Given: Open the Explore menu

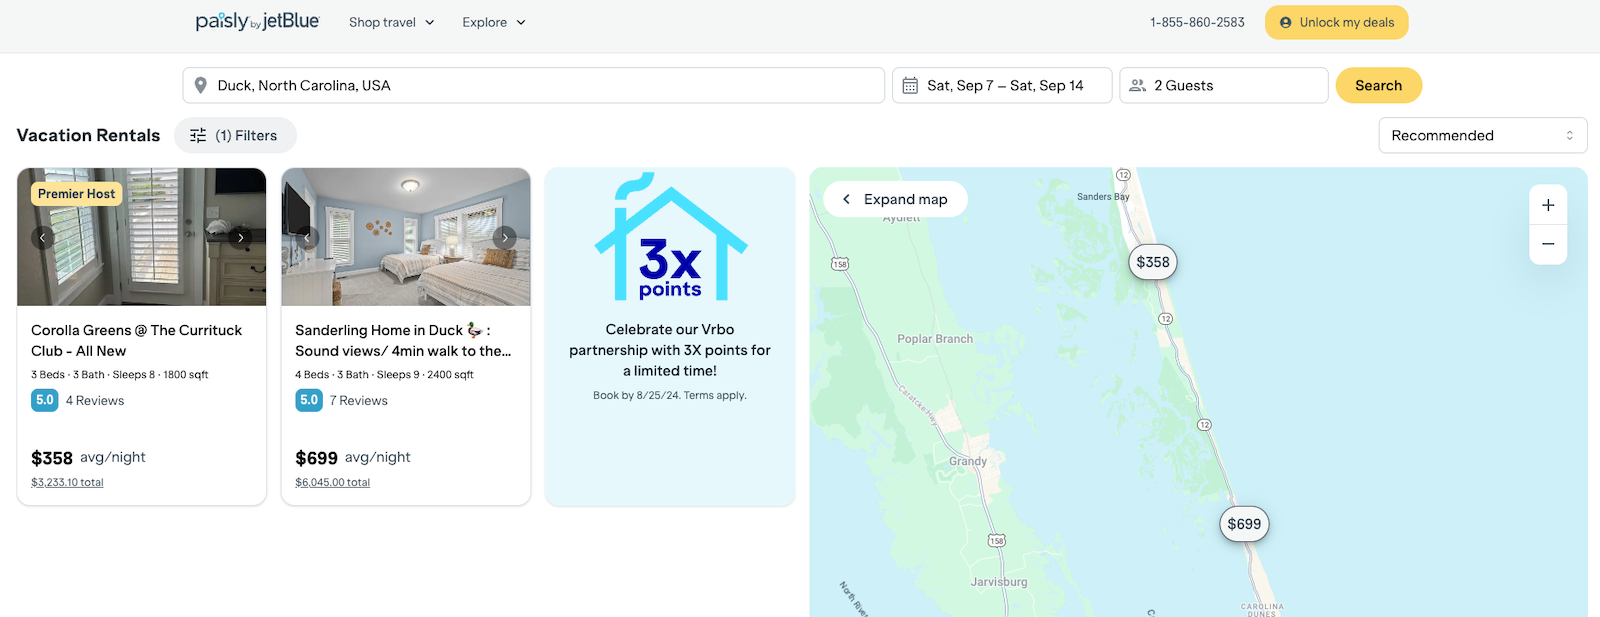Looking at the screenshot, I should (493, 22).
